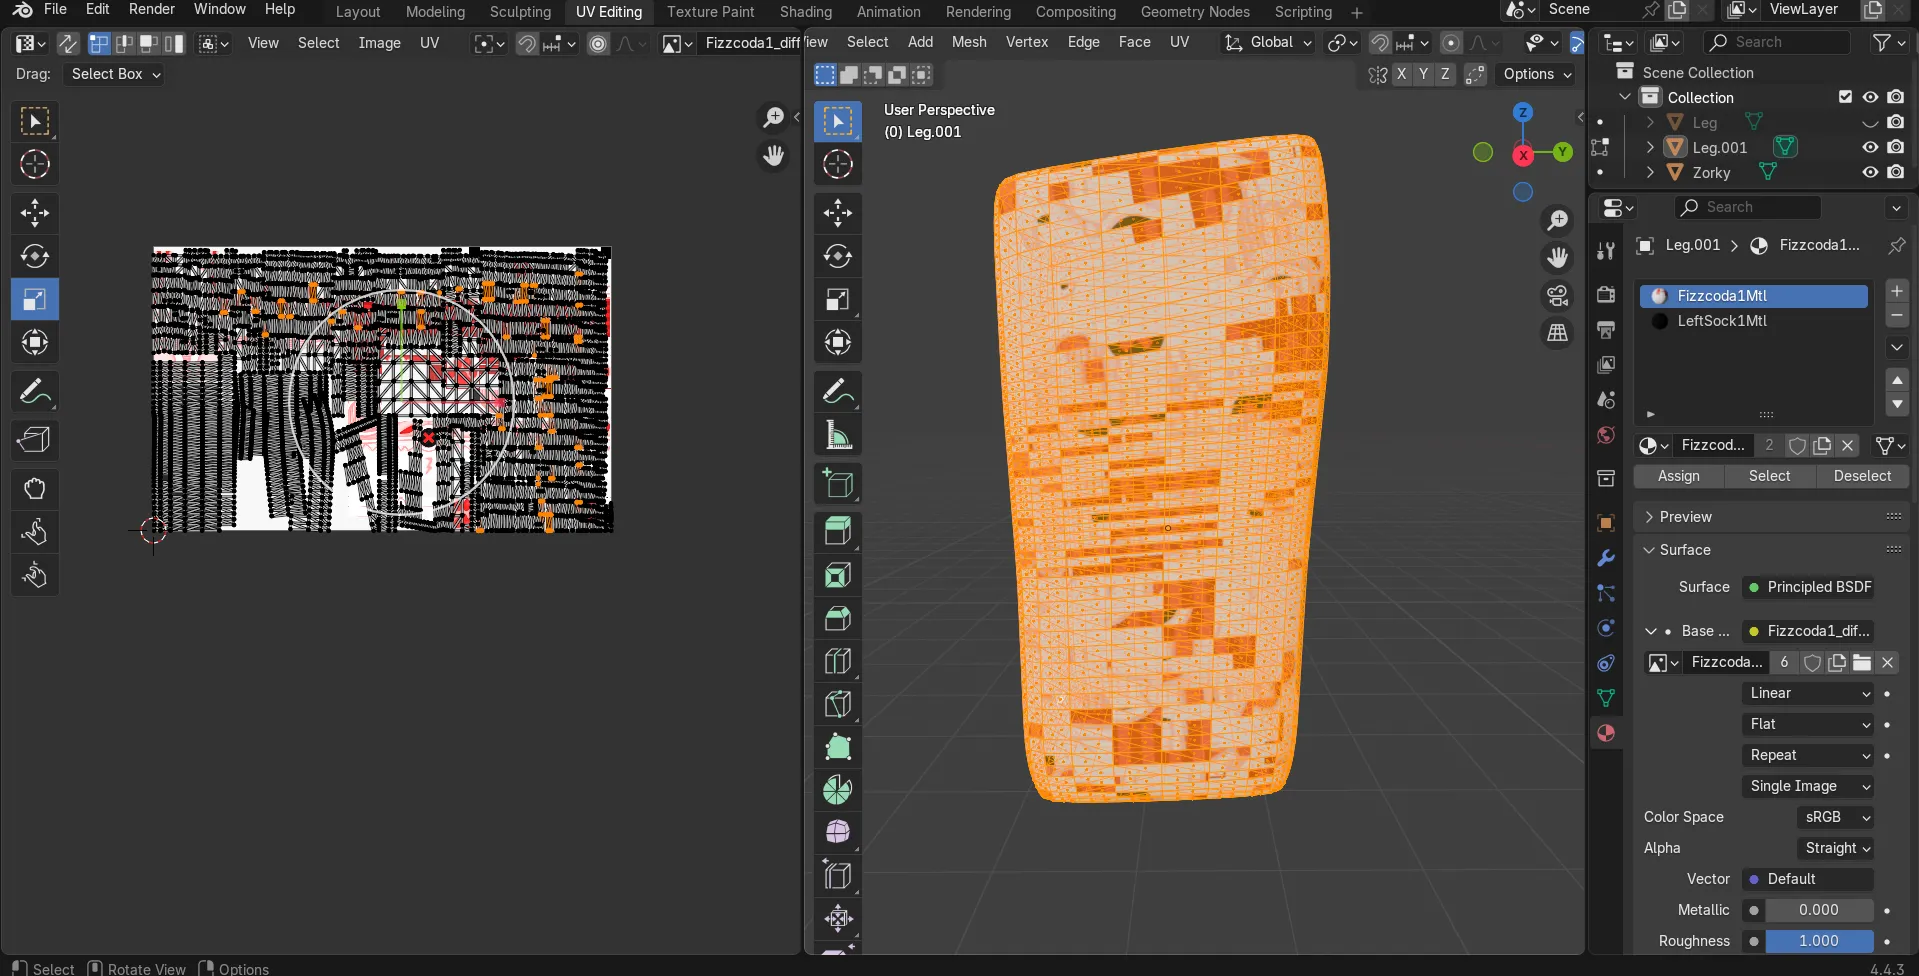Switch to the Shading workspace tab
Viewport: 1919px width, 976px height.
805,12
